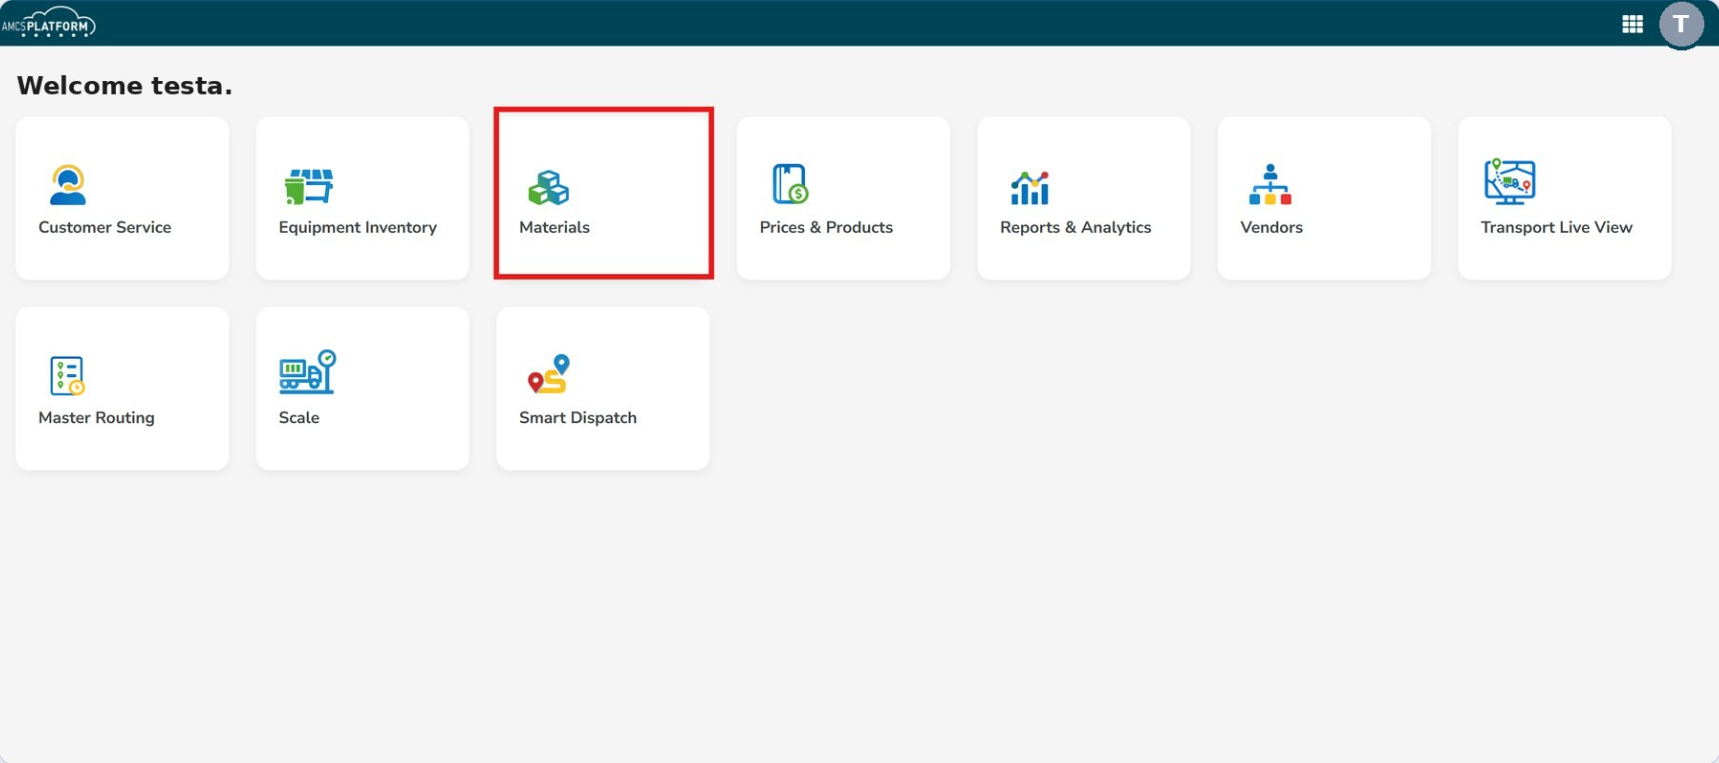Open the Vendors hierarchy icon

[1270, 185]
